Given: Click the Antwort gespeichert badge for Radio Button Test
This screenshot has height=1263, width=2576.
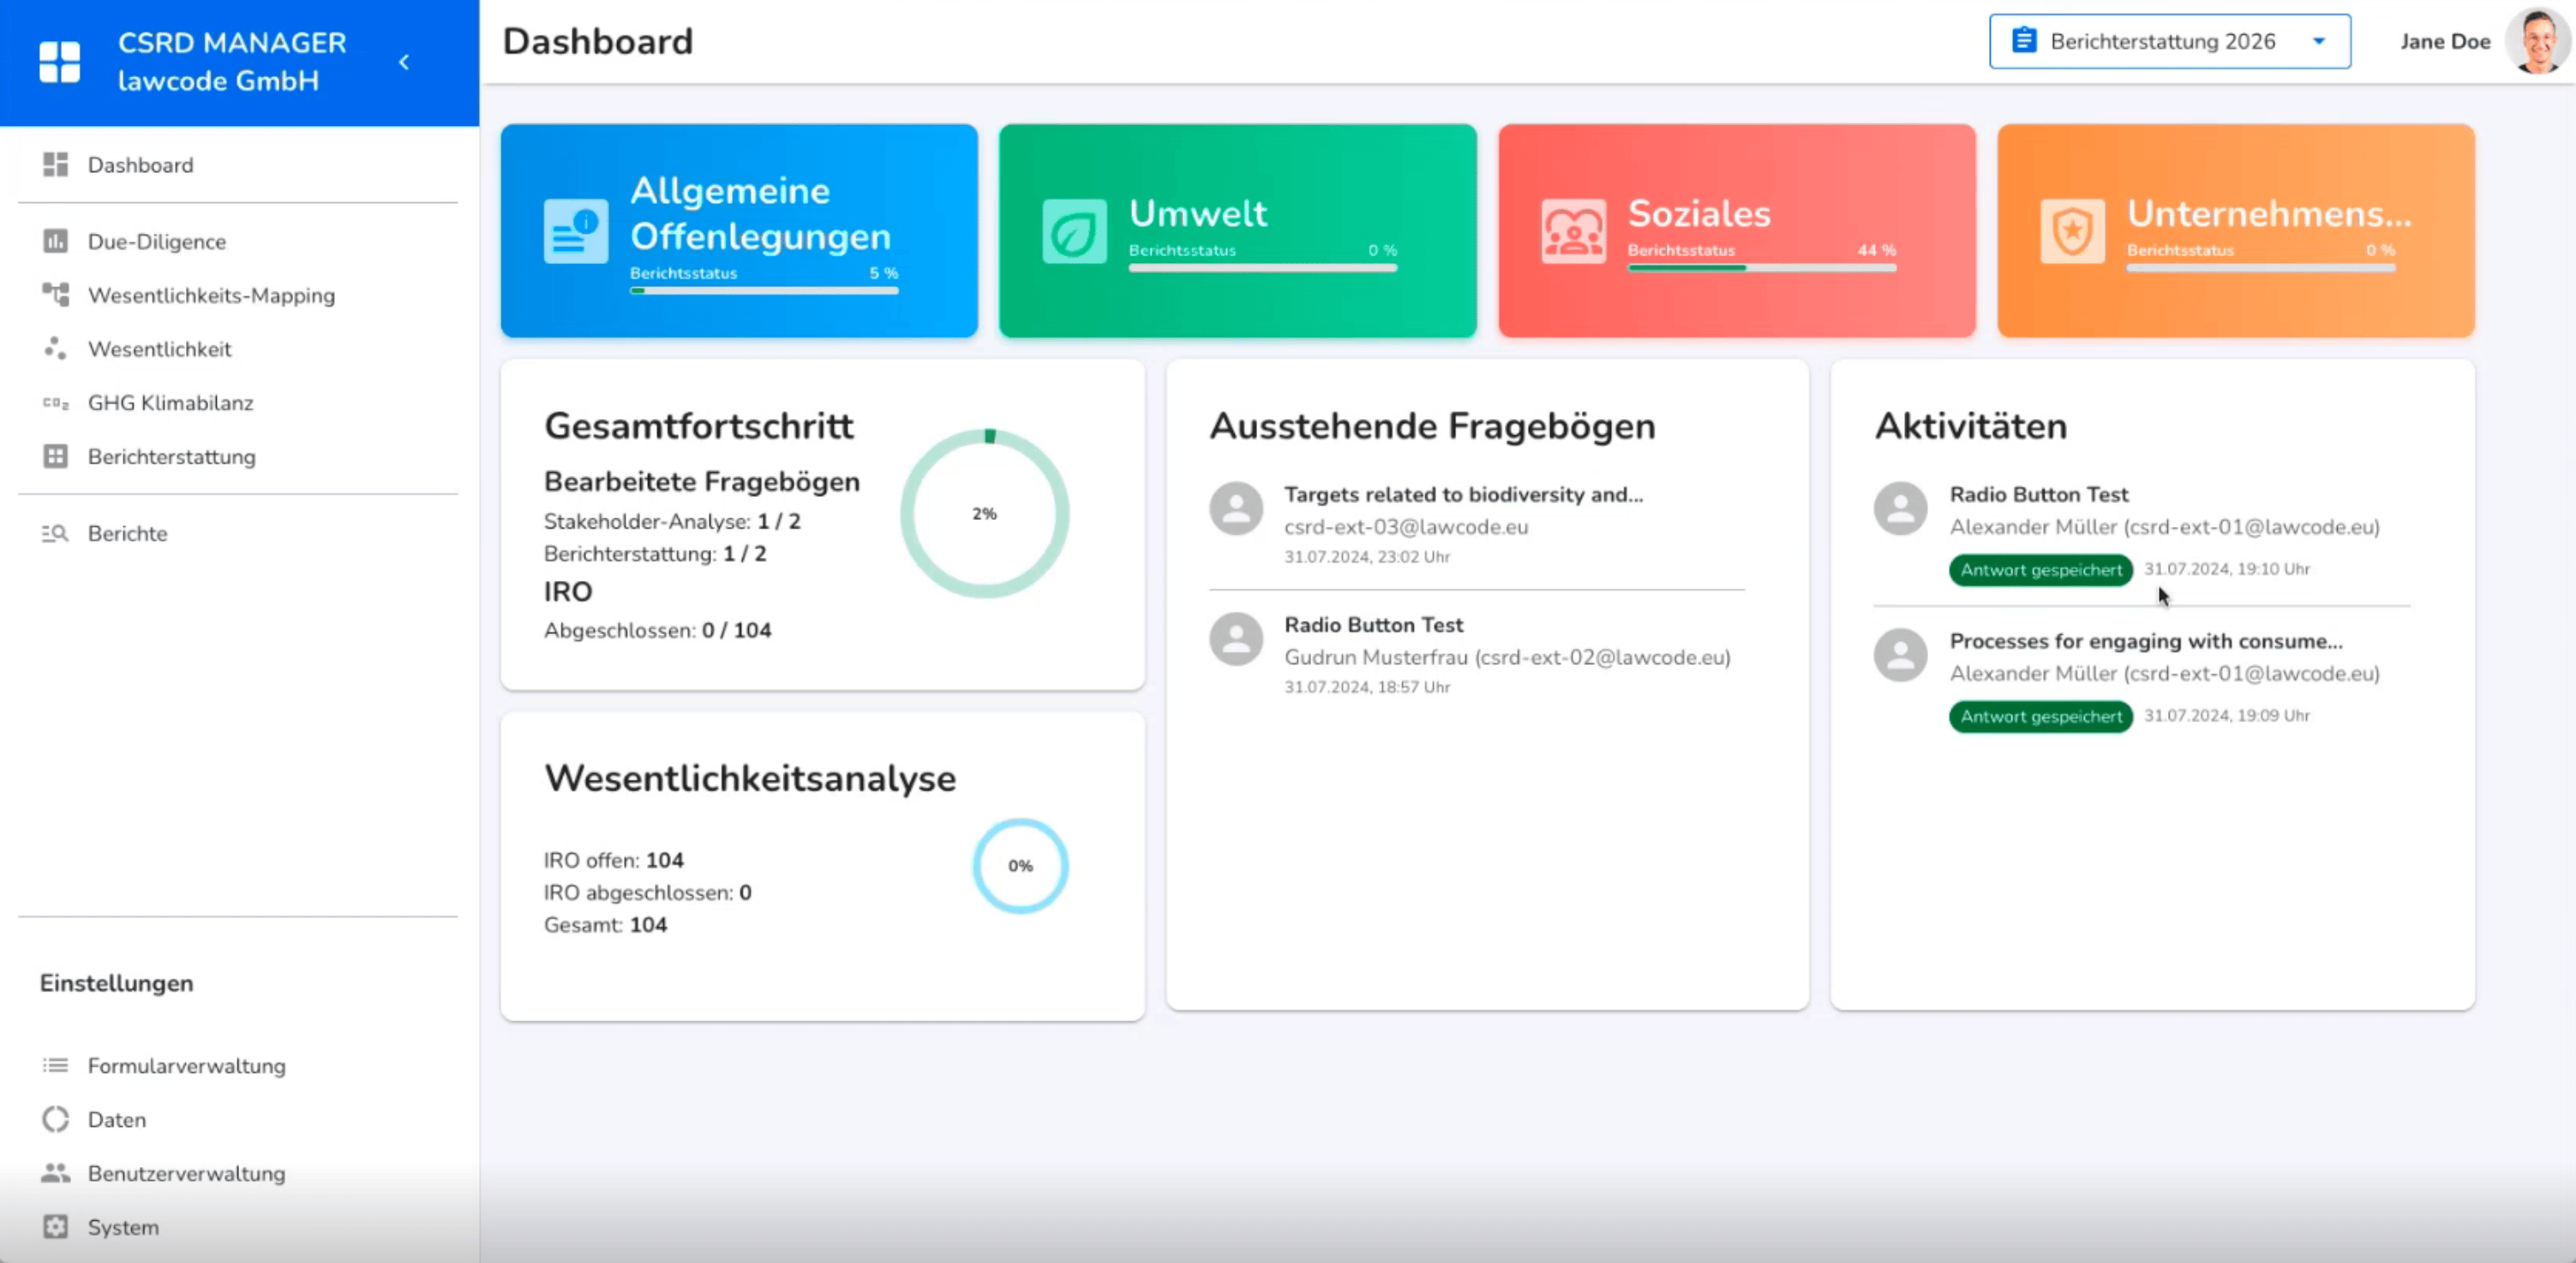Looking at the screenshot, I should point(2040,570).
